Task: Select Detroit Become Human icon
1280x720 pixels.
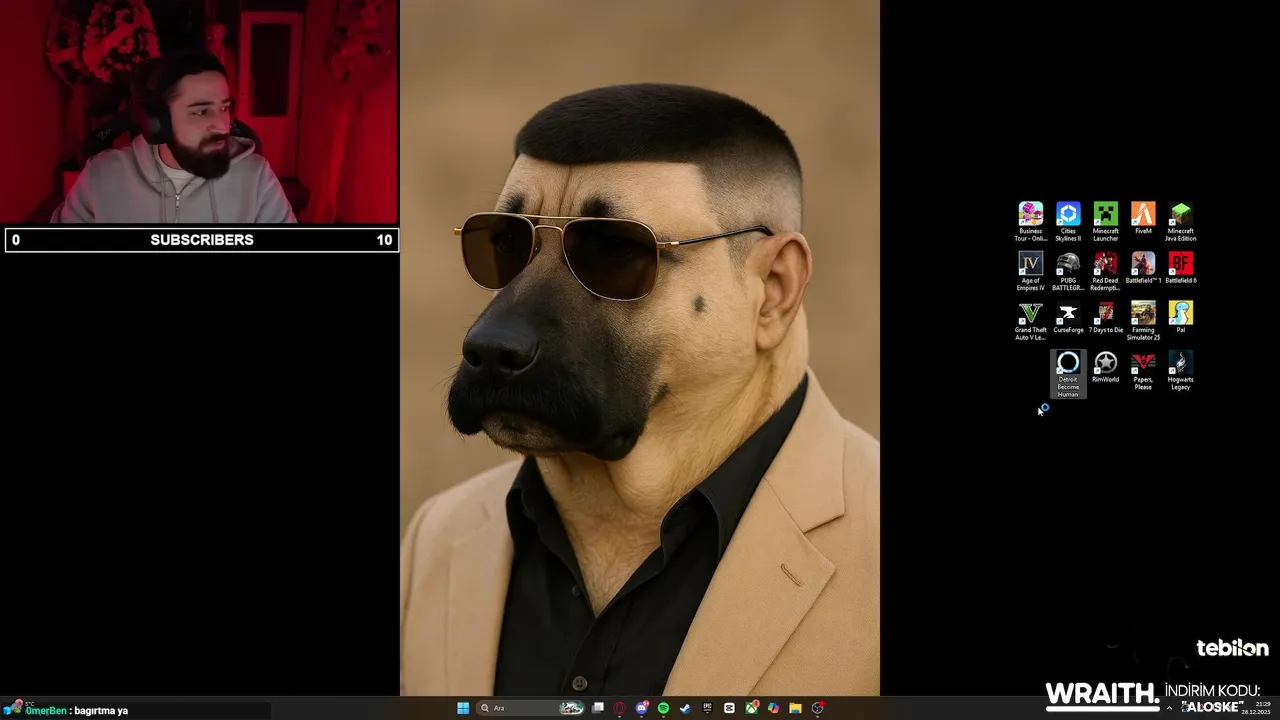Action: (1068, 374)
